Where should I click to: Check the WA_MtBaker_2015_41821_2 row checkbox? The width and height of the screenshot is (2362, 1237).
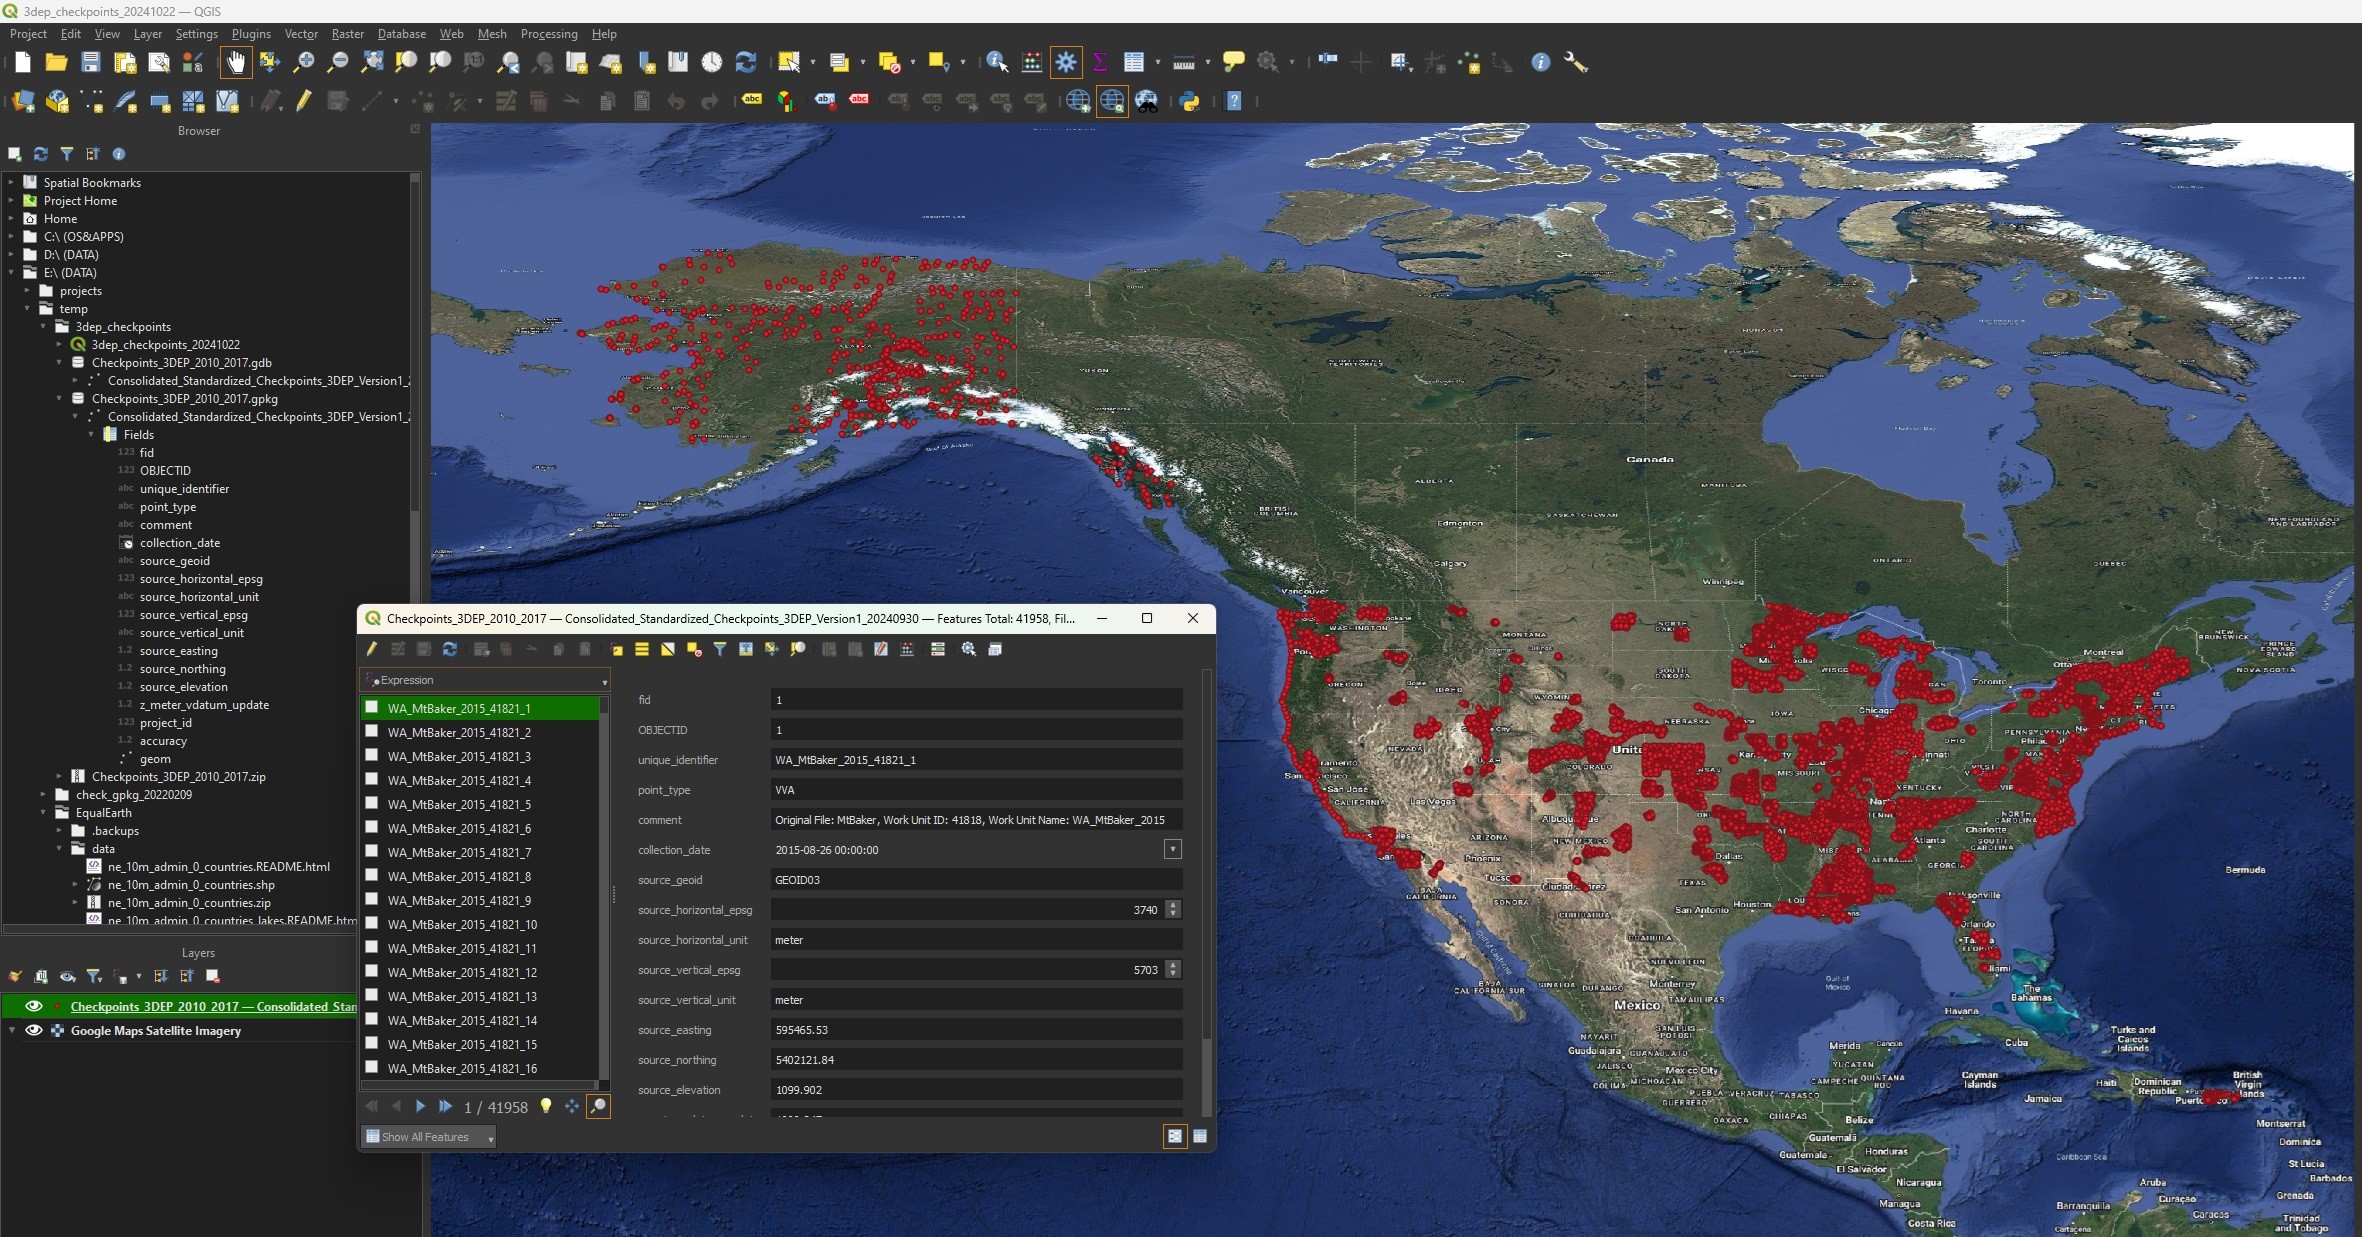[x=372, y=731]
